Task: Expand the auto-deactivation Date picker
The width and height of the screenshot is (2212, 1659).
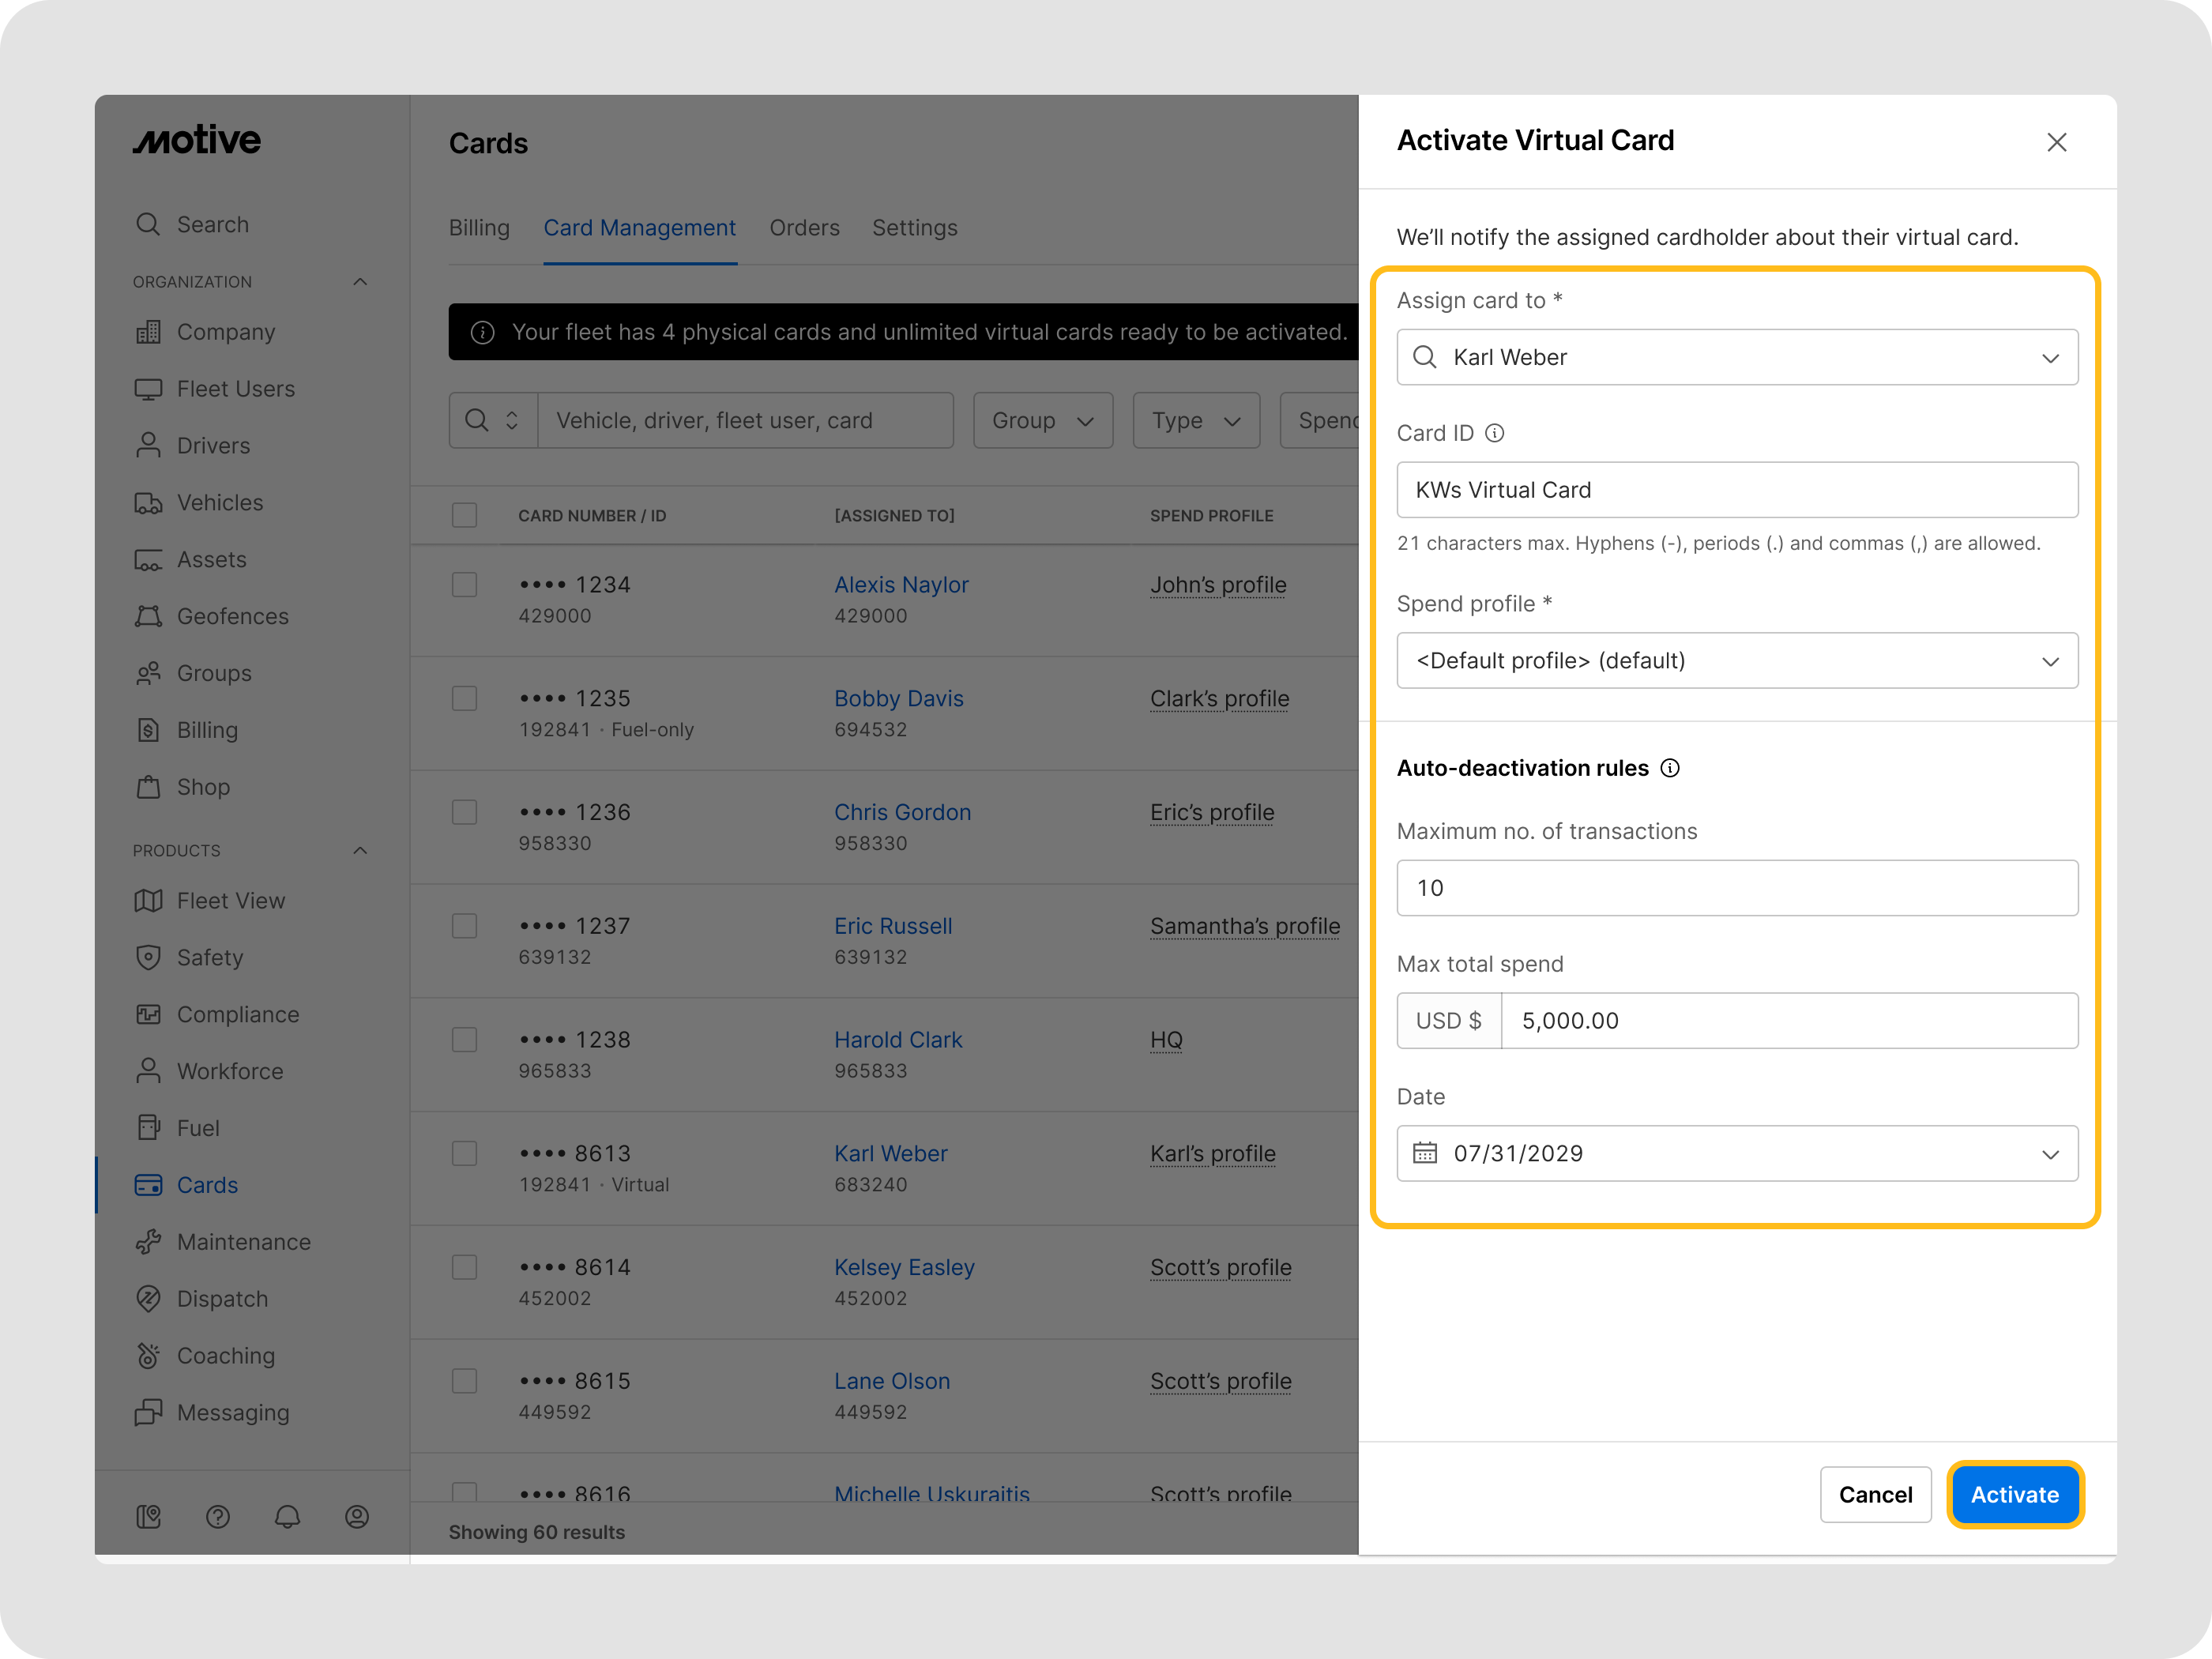Action: coord(2051,1153)
